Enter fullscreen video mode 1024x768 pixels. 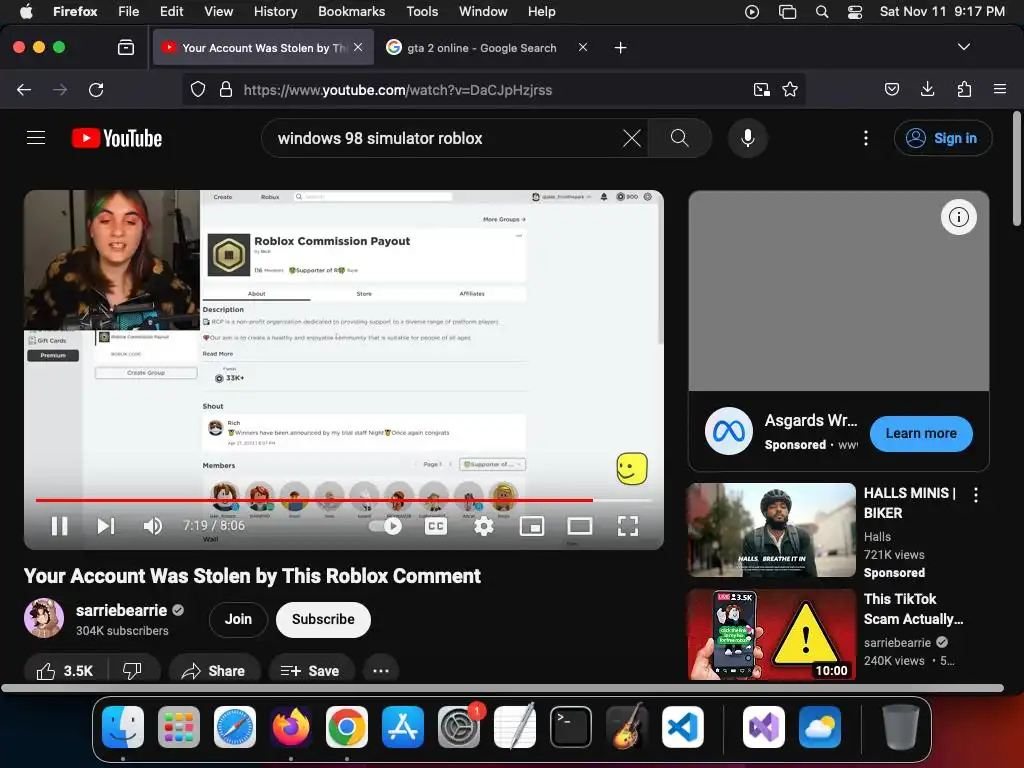click(628, 526)
